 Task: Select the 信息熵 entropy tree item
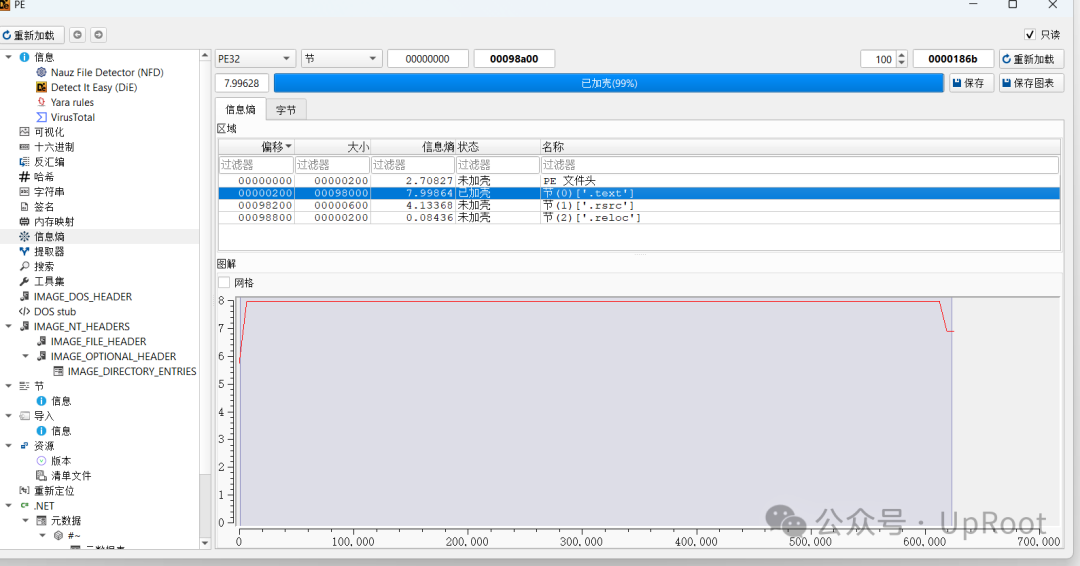click(41, 237)
